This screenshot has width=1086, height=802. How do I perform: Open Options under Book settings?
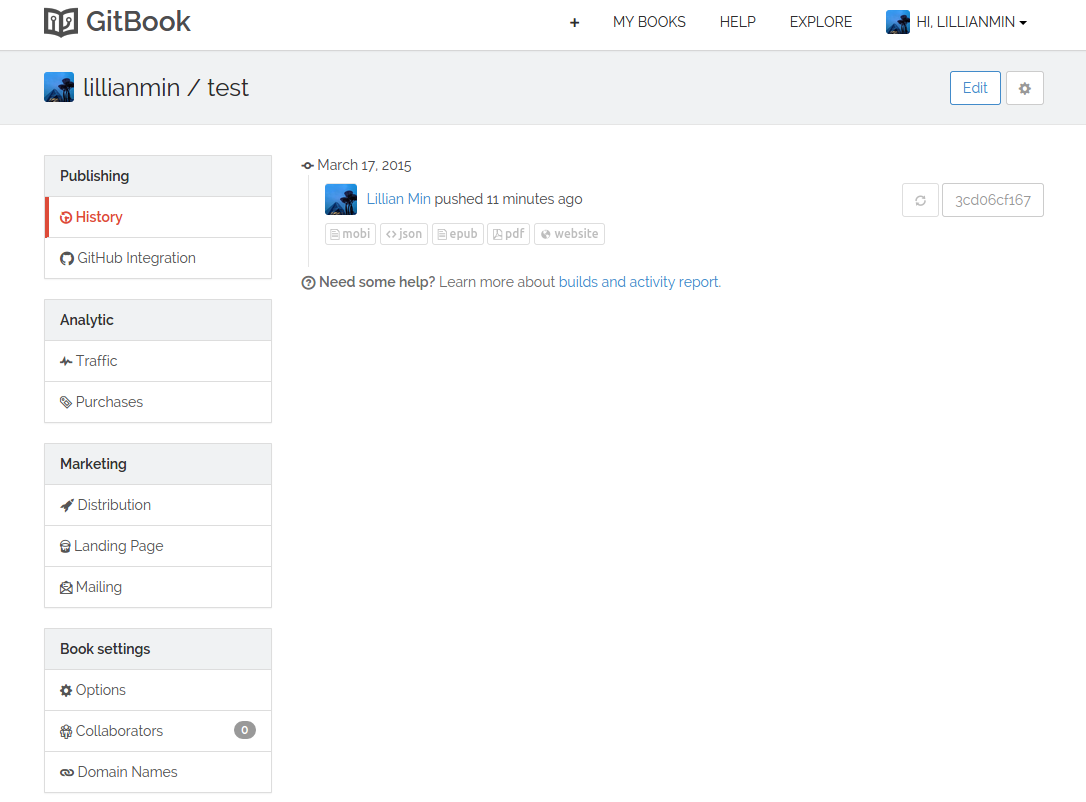coord(158,690)
